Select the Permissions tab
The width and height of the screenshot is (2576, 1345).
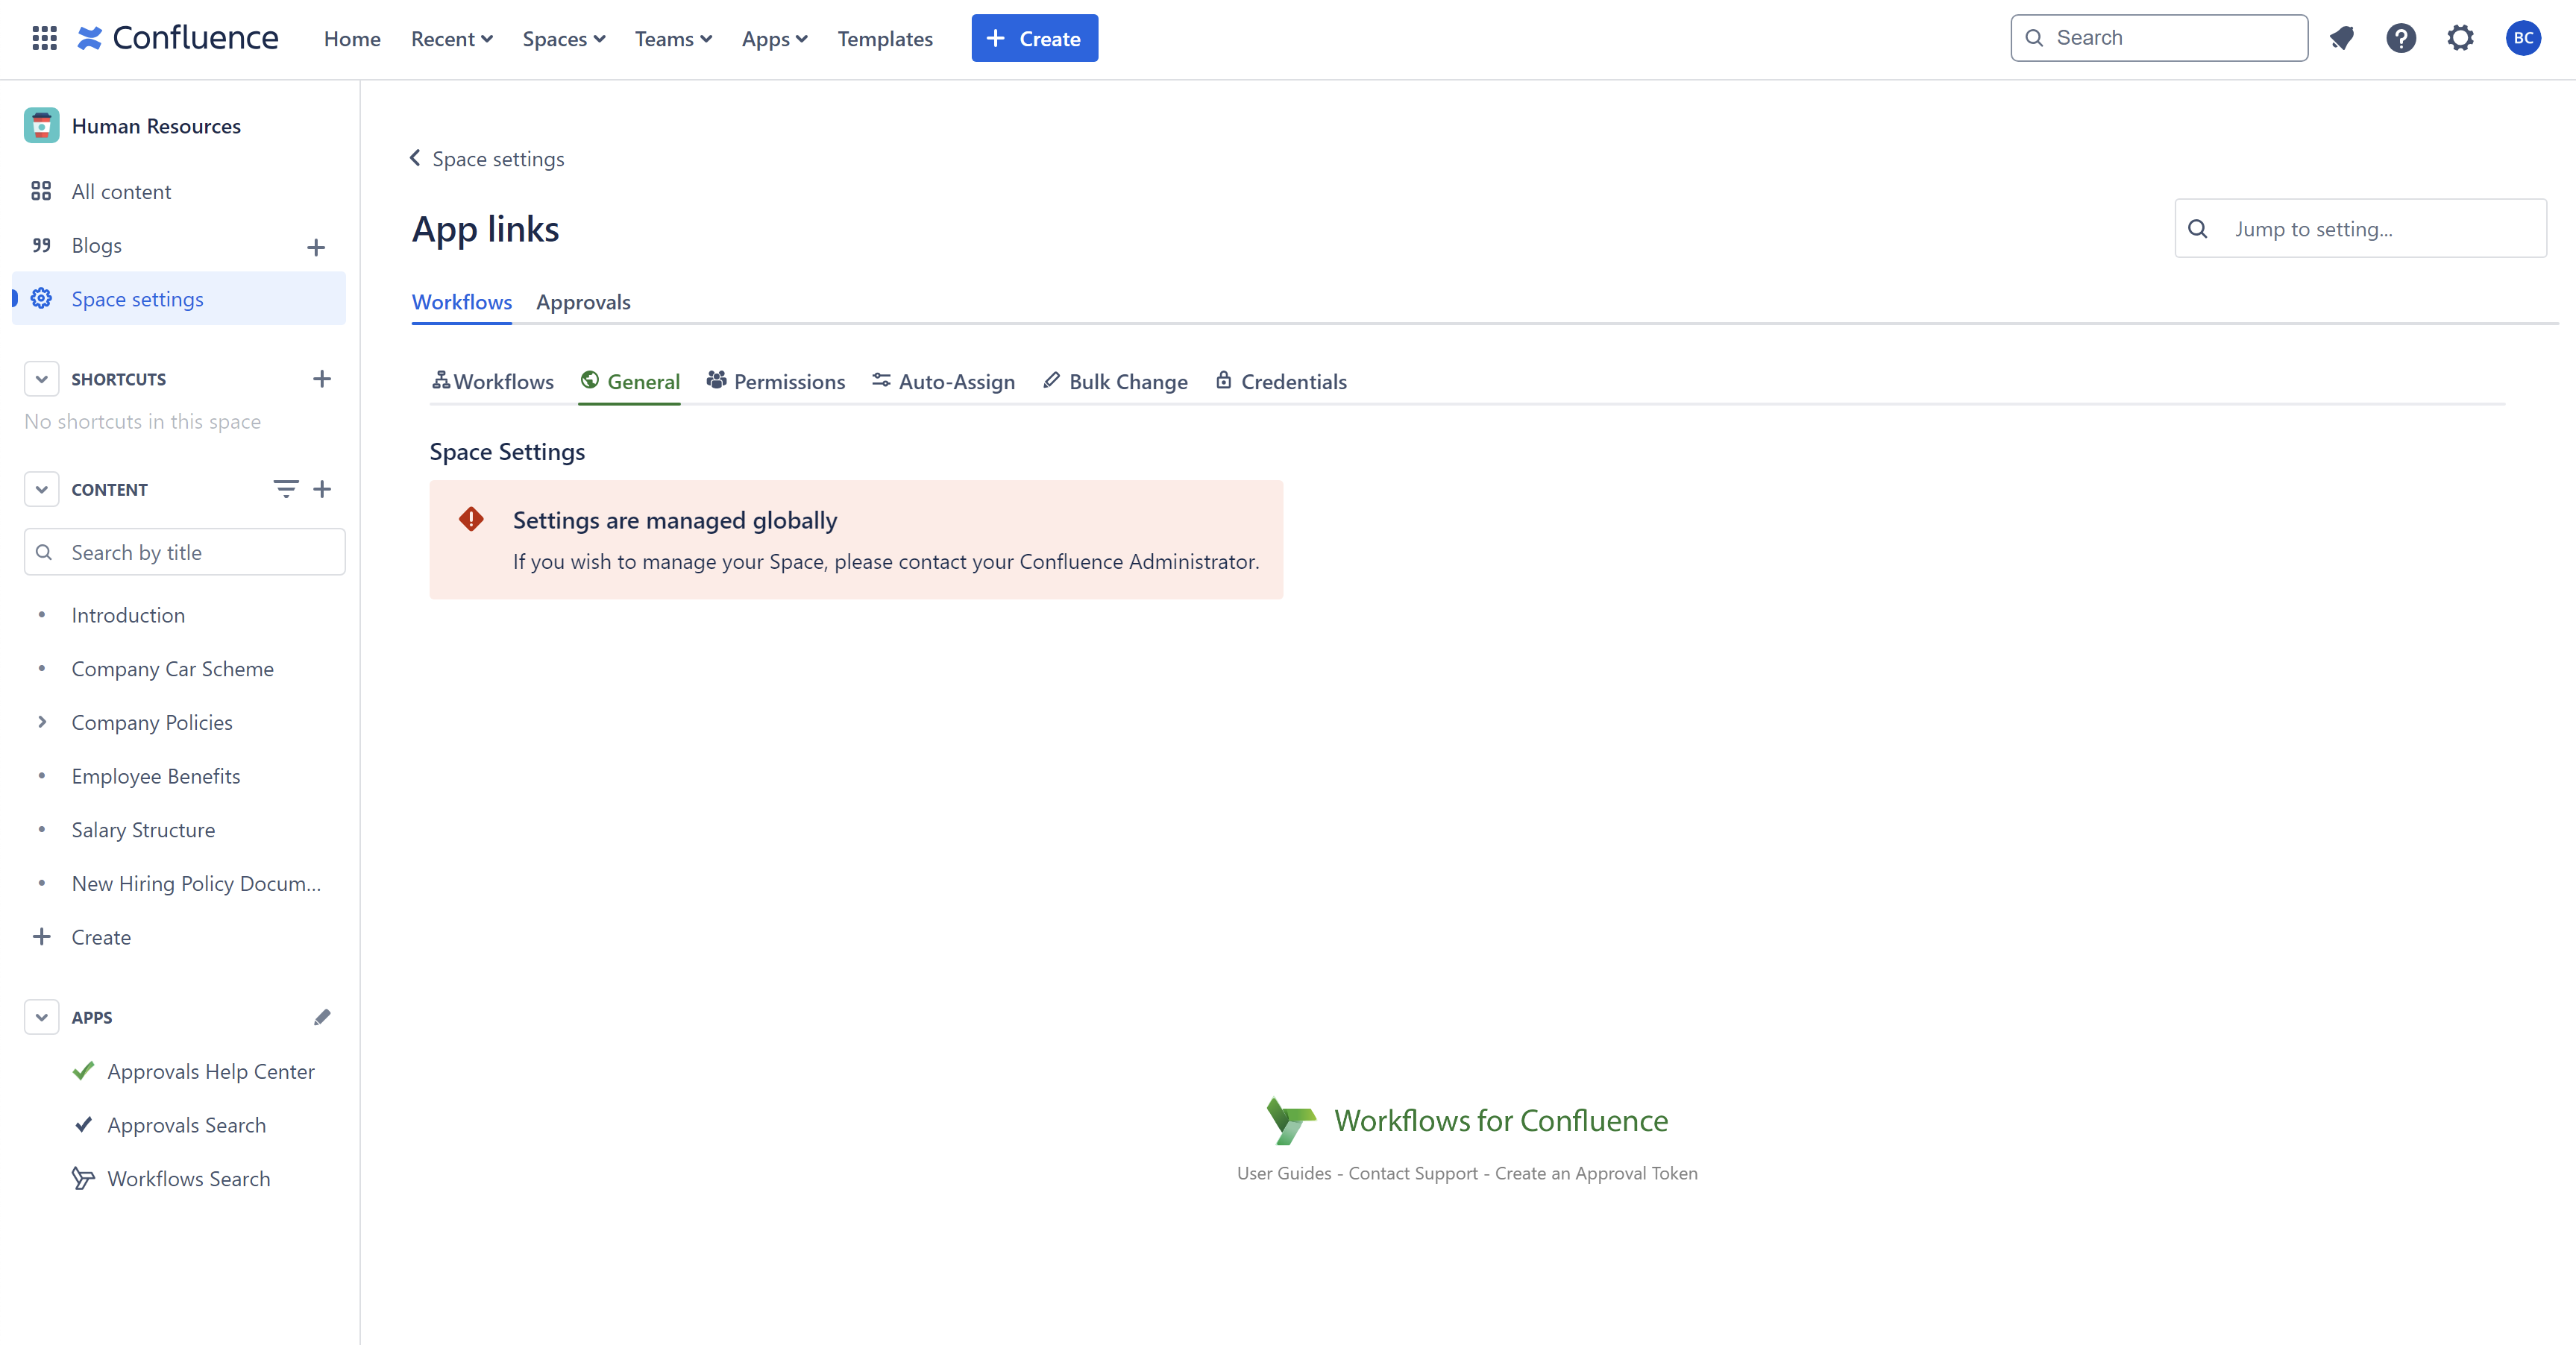(776, 382)
